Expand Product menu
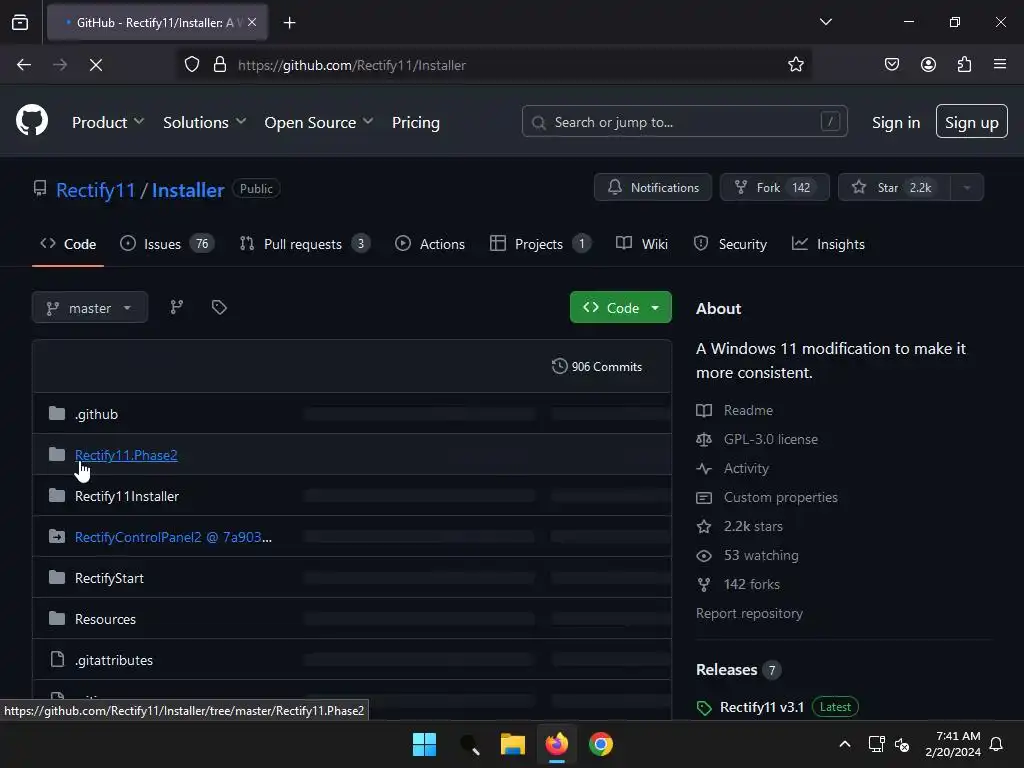 click(x=108, y=122)
